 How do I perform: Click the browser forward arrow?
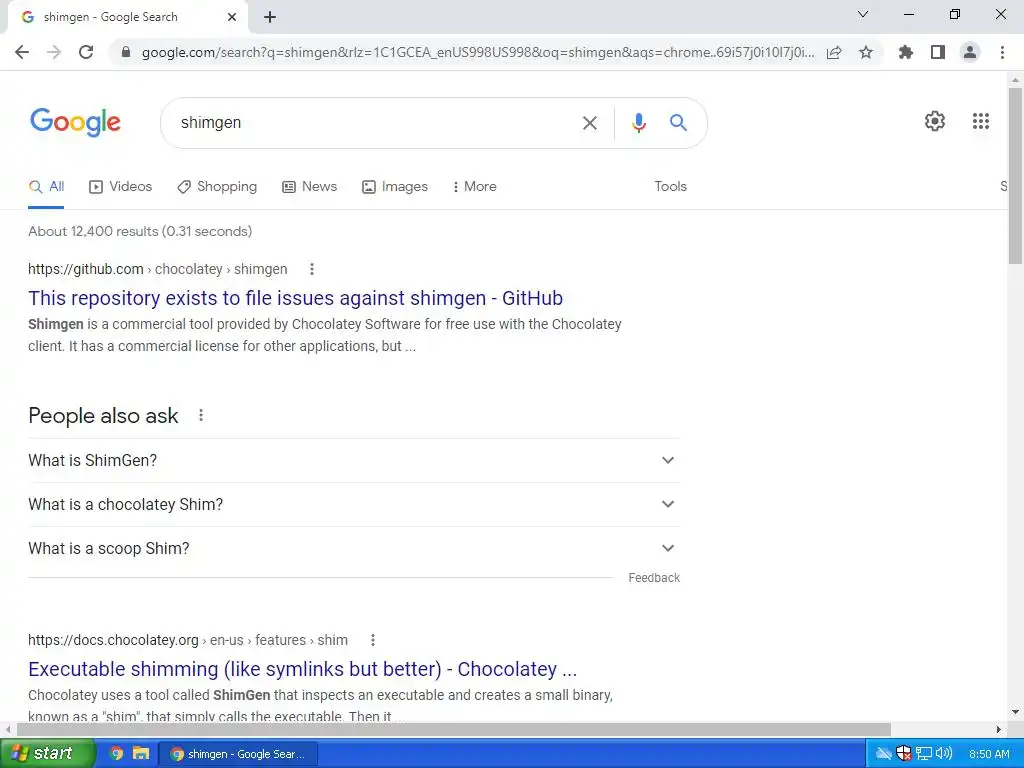coord(54,52)
